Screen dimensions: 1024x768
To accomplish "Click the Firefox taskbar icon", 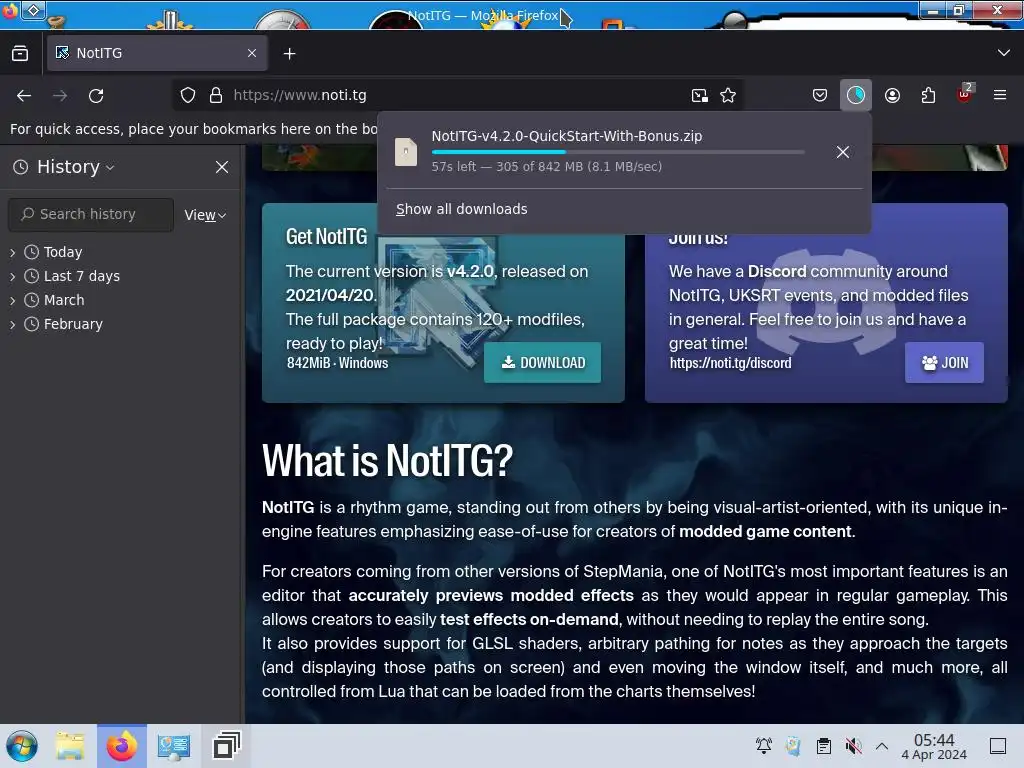I will coord(122,746).
